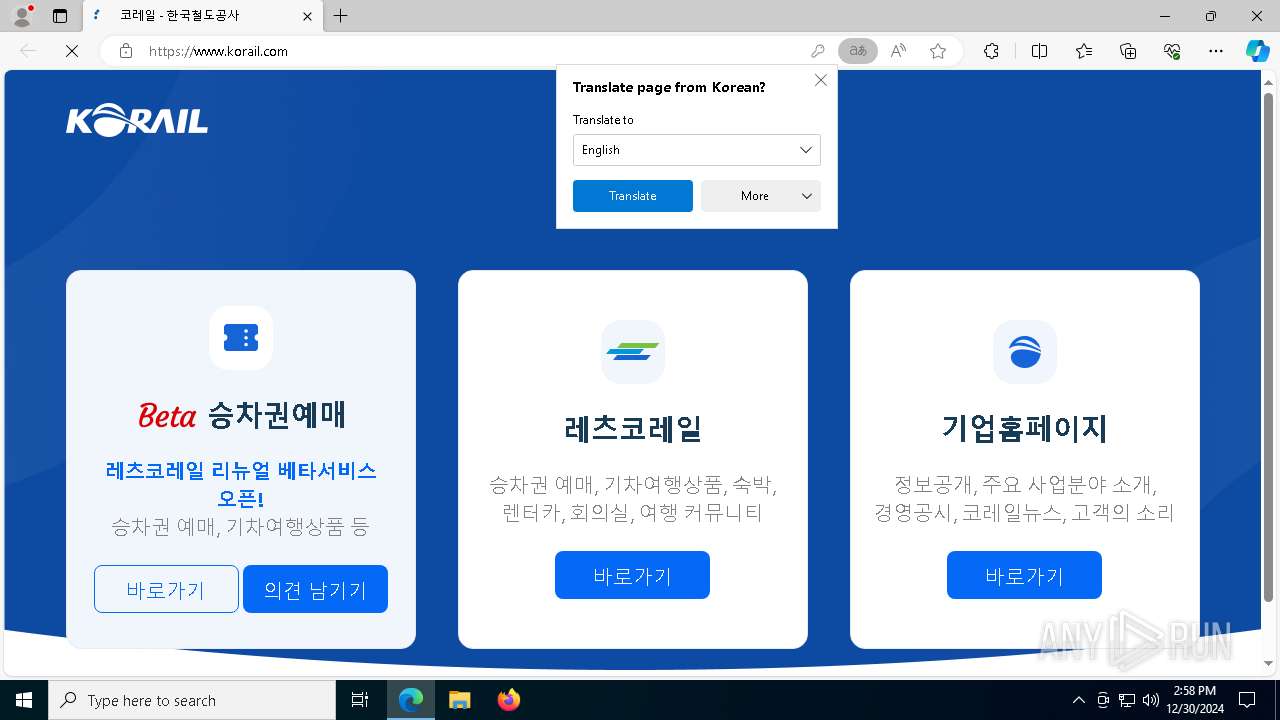Screen dimensions: 1280x720
Task: View site information lock icon
Action: tap(125, 51)
